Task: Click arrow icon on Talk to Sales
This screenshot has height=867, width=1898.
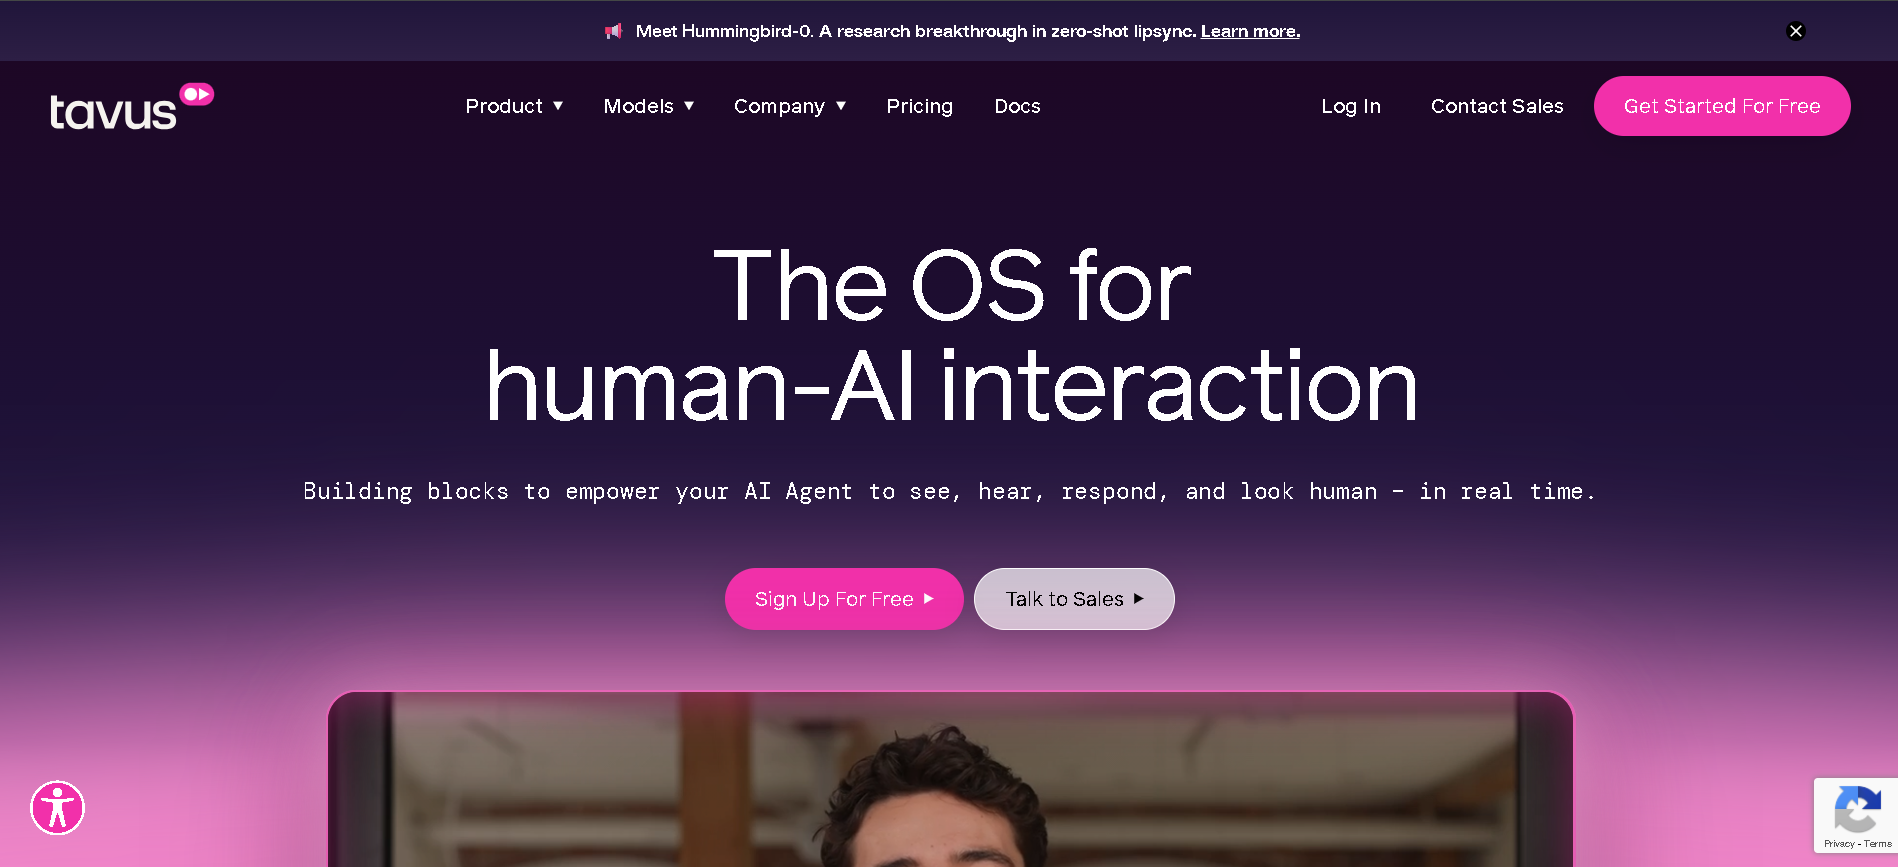Action: pyautogui.click(x=1138, y=599)
